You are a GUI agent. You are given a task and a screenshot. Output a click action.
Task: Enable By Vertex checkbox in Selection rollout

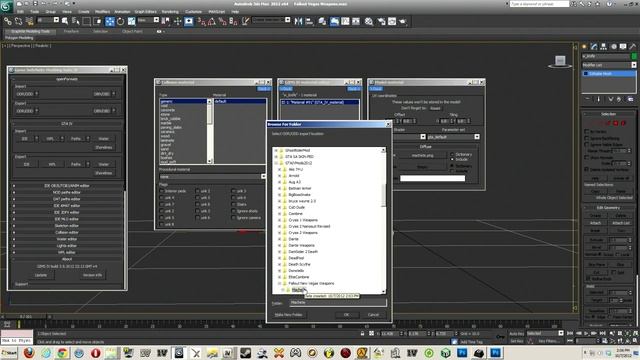click(587, 132)
